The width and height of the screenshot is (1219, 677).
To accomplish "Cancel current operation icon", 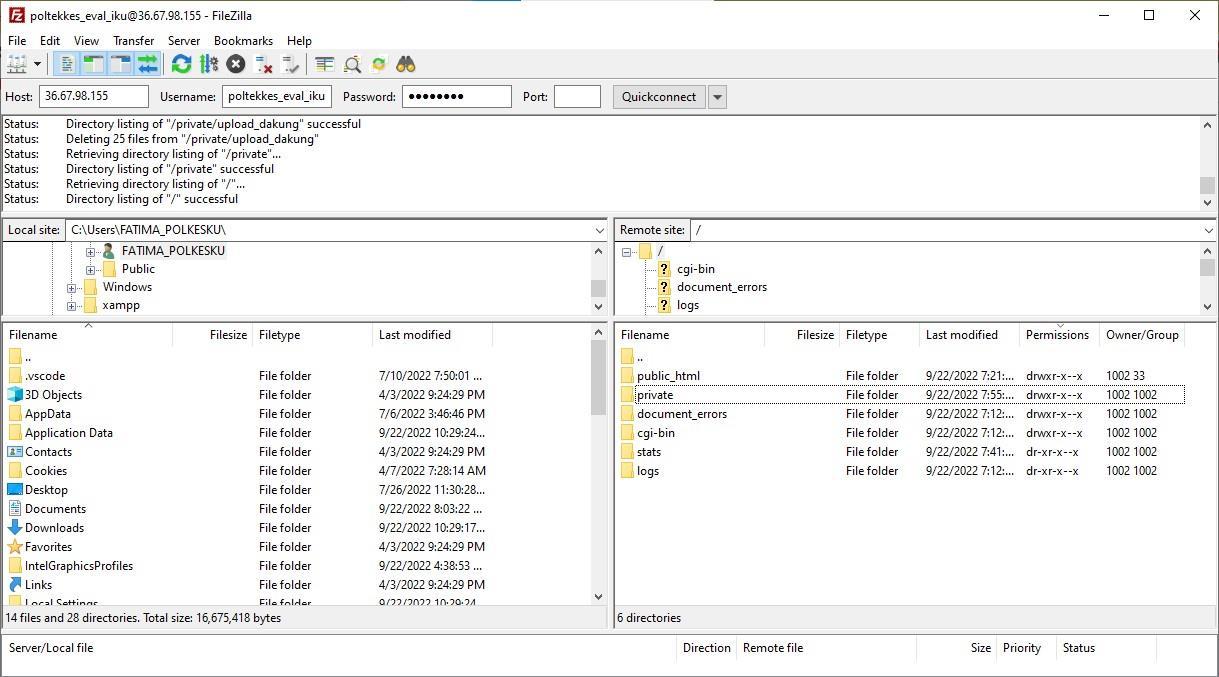I will [235, 64].
